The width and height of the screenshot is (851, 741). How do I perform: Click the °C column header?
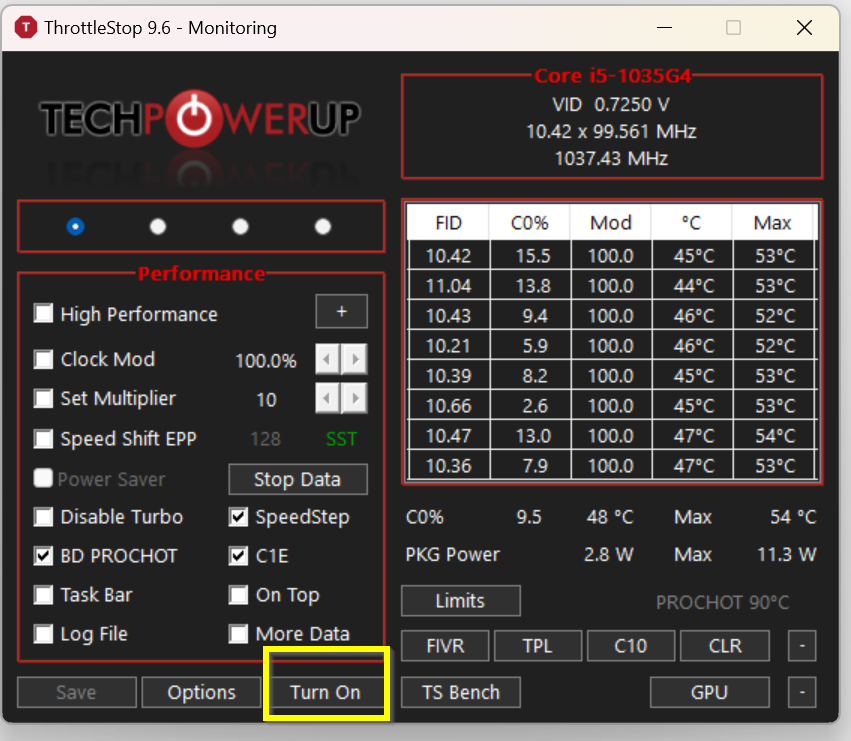coord(692,223)
